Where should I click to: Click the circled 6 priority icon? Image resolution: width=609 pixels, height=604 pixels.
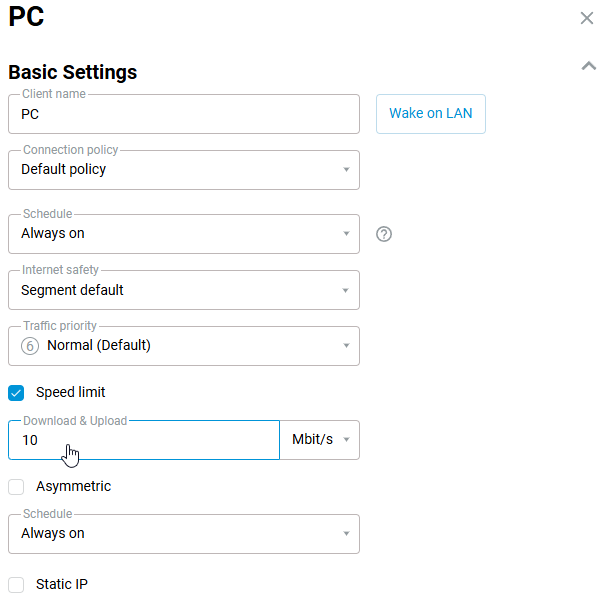30,346
